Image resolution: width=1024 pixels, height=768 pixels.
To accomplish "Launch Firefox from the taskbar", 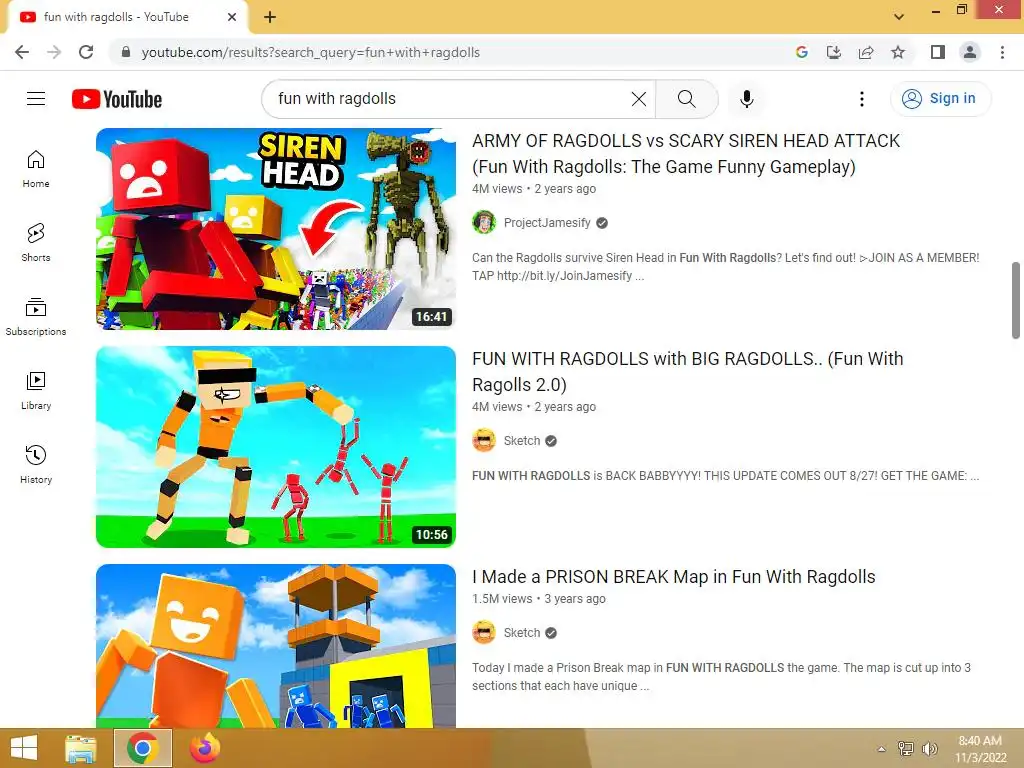I will click(204, 748).
